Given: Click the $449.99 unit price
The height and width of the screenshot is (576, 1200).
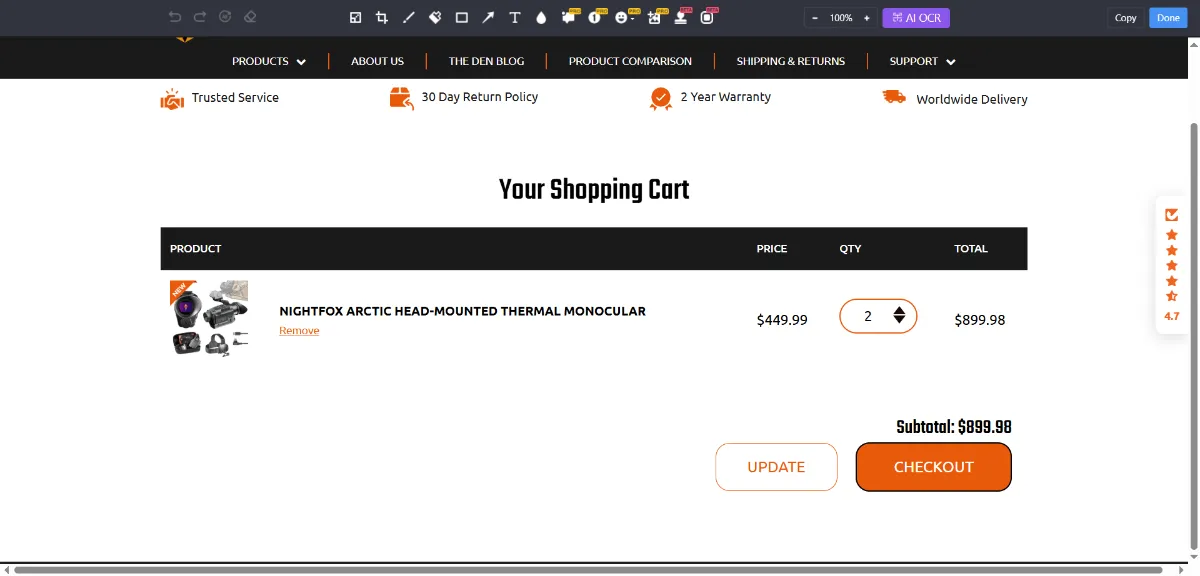Looking at the screenshot, I should [782, 320].
